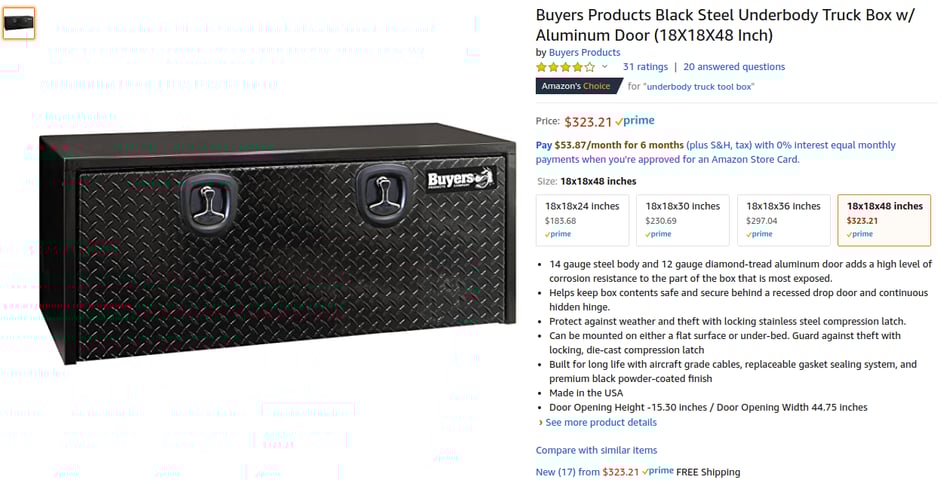This screenshot has width=950, height=486.
Task: Expand See more product details
Action: coord(601,423)
